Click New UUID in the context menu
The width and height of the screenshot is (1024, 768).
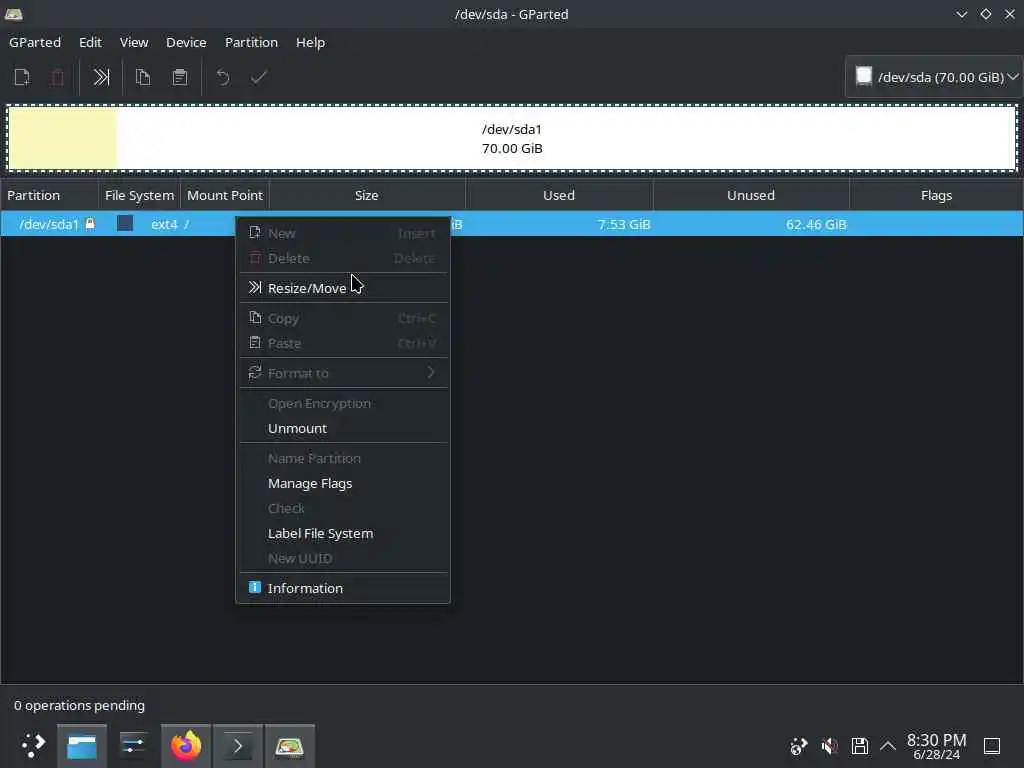[343, 558]
